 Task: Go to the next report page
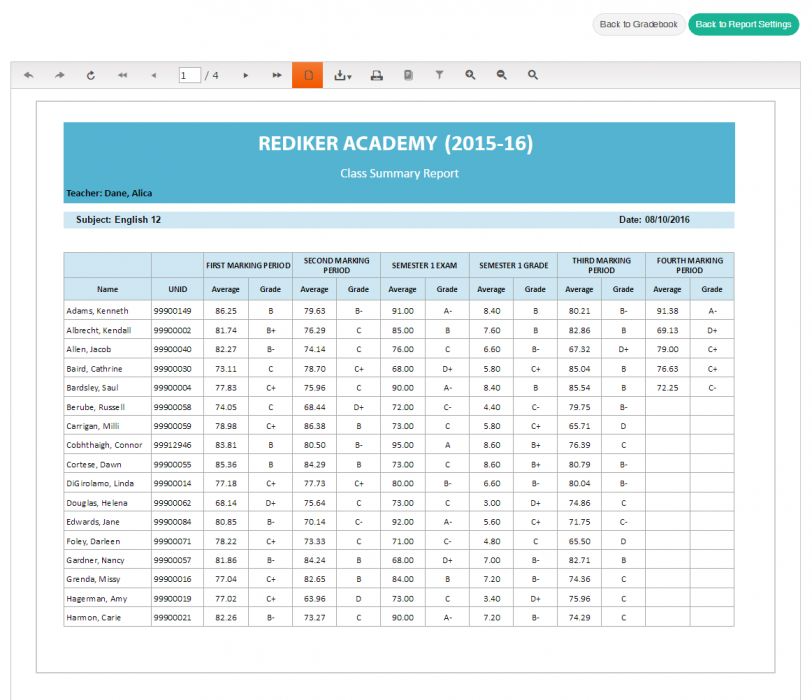click(x=245, y=75)
